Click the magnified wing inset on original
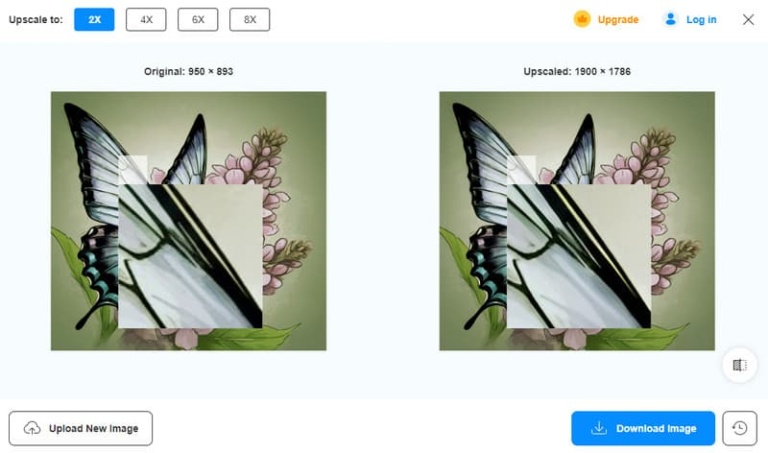 click(x=191, y=256)
